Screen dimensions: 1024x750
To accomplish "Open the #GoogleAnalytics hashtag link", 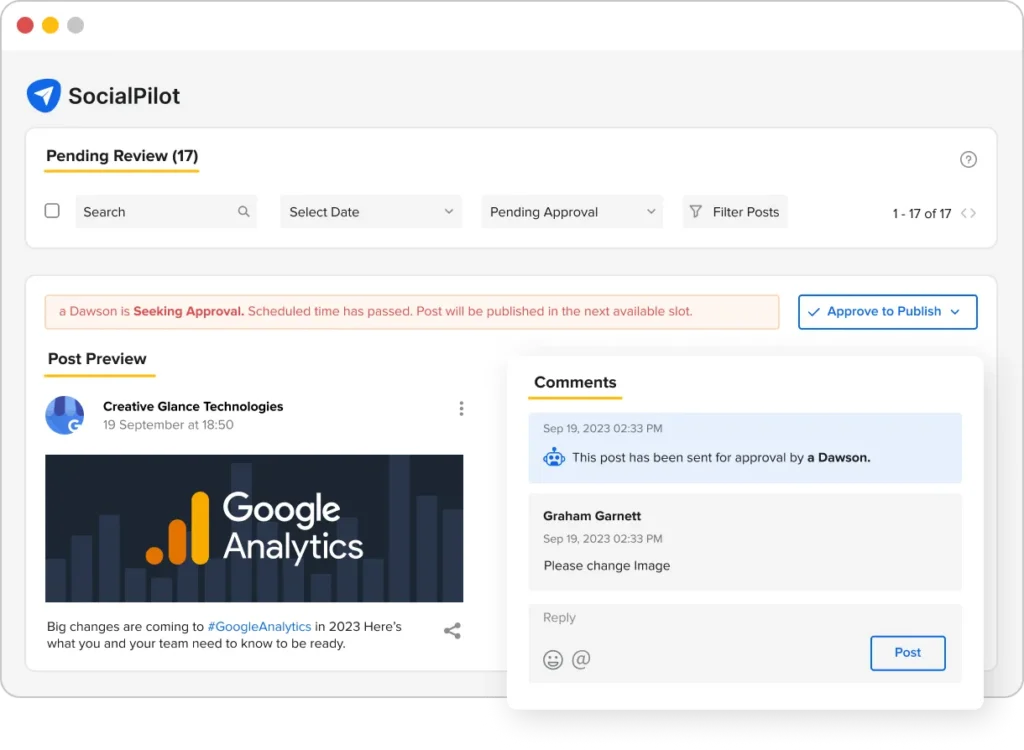I will point(259,626).
